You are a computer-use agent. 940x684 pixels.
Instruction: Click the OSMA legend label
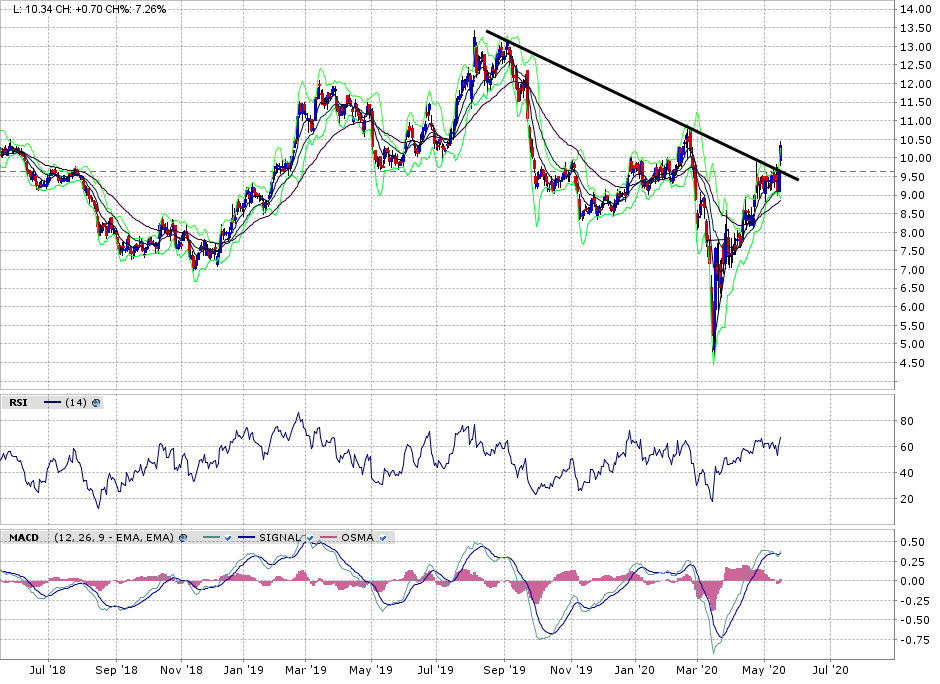(357, 538)
